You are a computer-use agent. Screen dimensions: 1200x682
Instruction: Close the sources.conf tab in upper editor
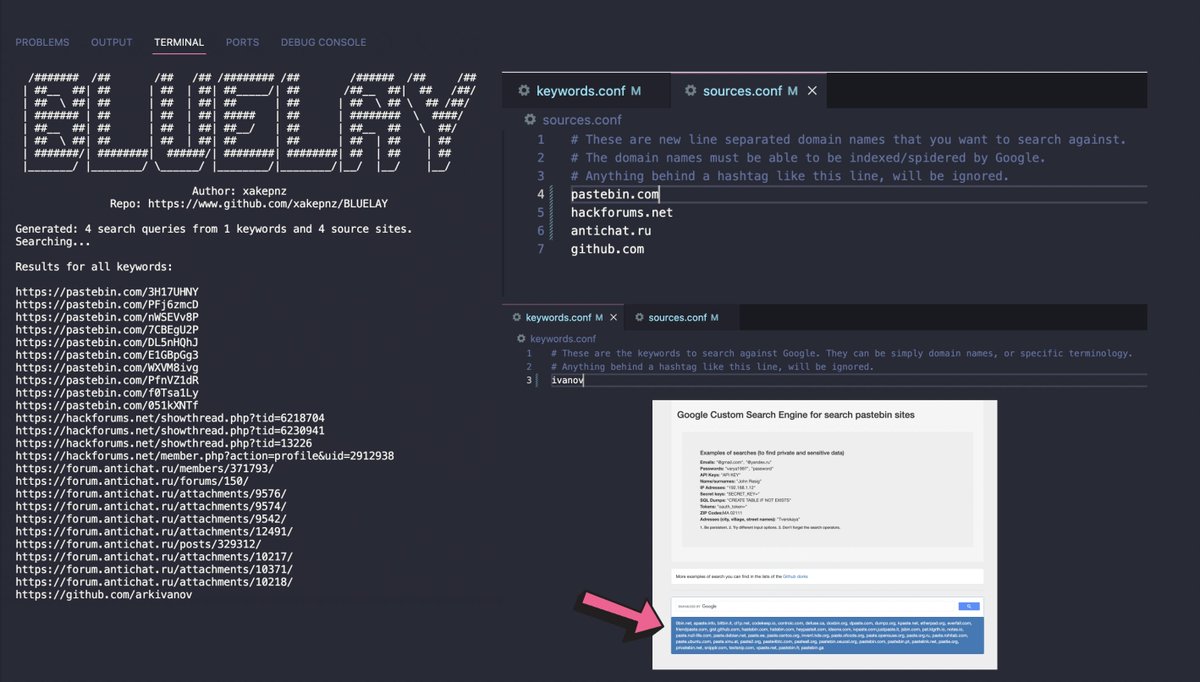[812, 91]
